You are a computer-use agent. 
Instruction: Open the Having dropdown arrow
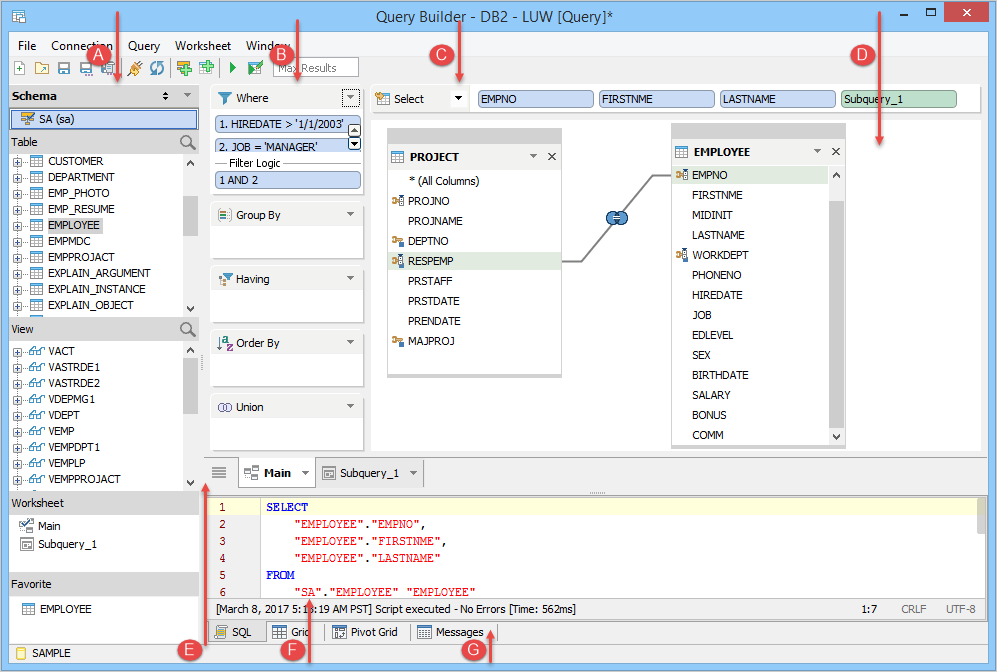click(x=350, y=278)
